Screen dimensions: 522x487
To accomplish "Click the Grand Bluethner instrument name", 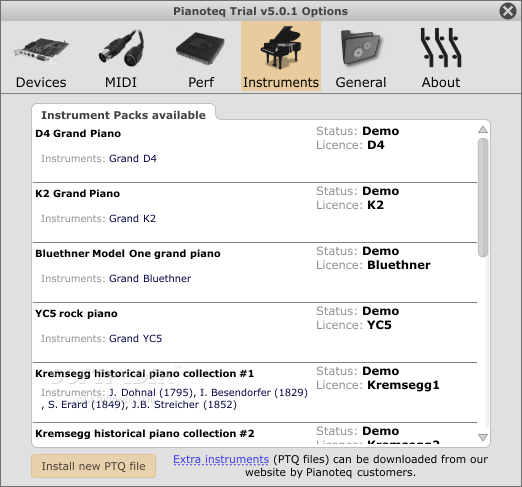I will [x=150, y=279].
